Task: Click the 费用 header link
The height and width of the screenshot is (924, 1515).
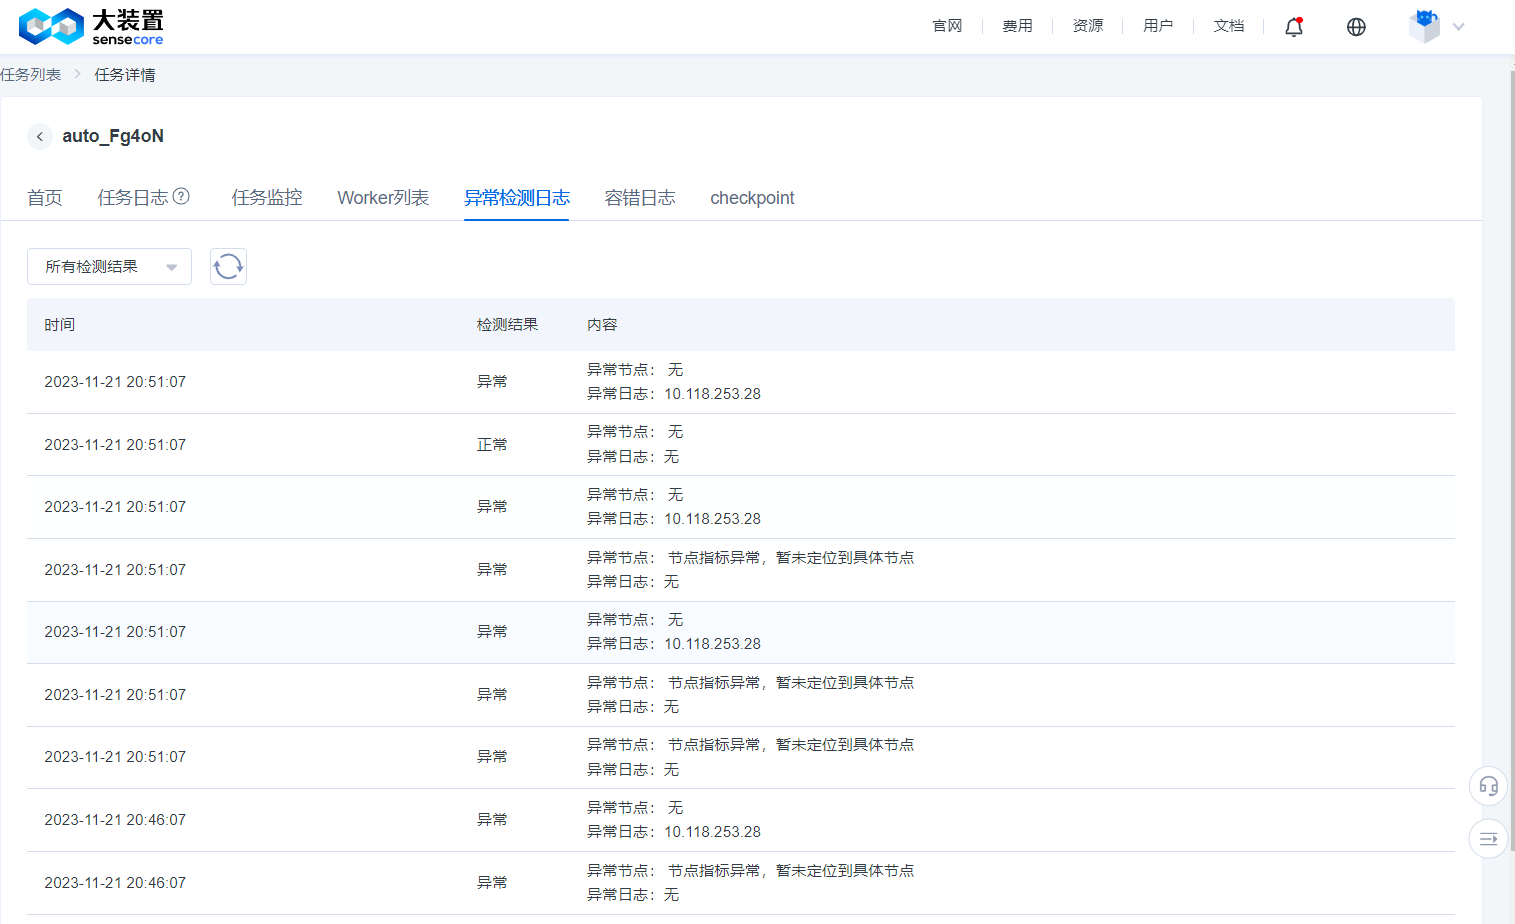Action: (x=1017, y=26)
